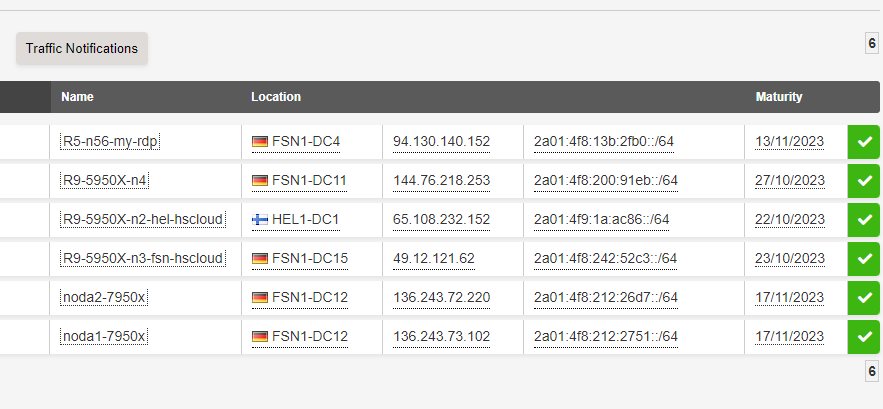Click top page count badge 6
The width and height of the screenshot is (883, 409).
click(872, 43)
